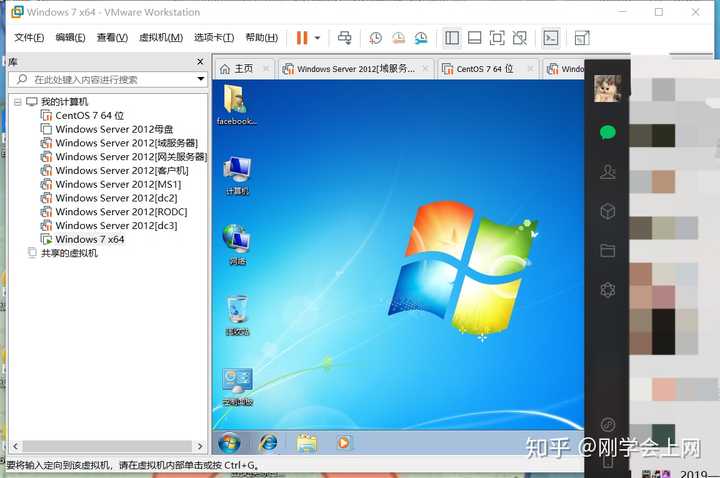Enter full screen mode
This screenshot has height=478, width=720.
click(x=497, y=38)
